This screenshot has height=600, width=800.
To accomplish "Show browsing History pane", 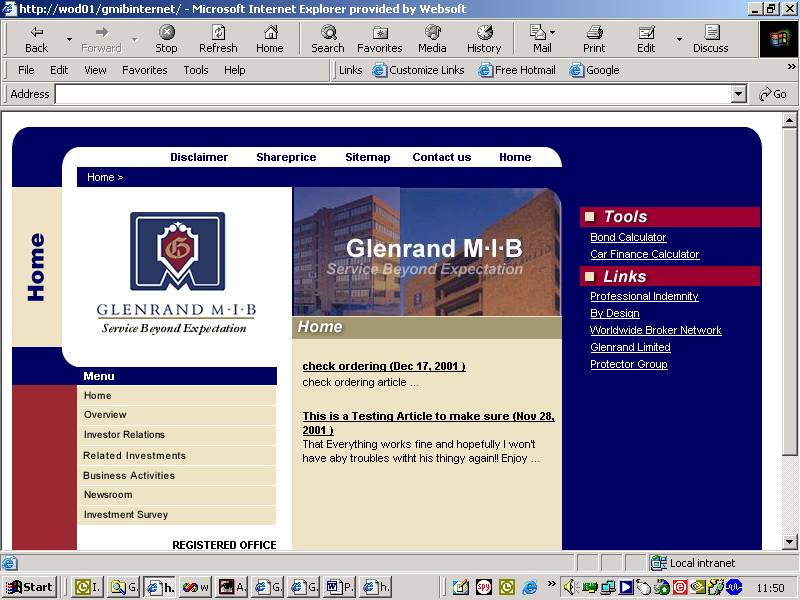I will (484, 39).
